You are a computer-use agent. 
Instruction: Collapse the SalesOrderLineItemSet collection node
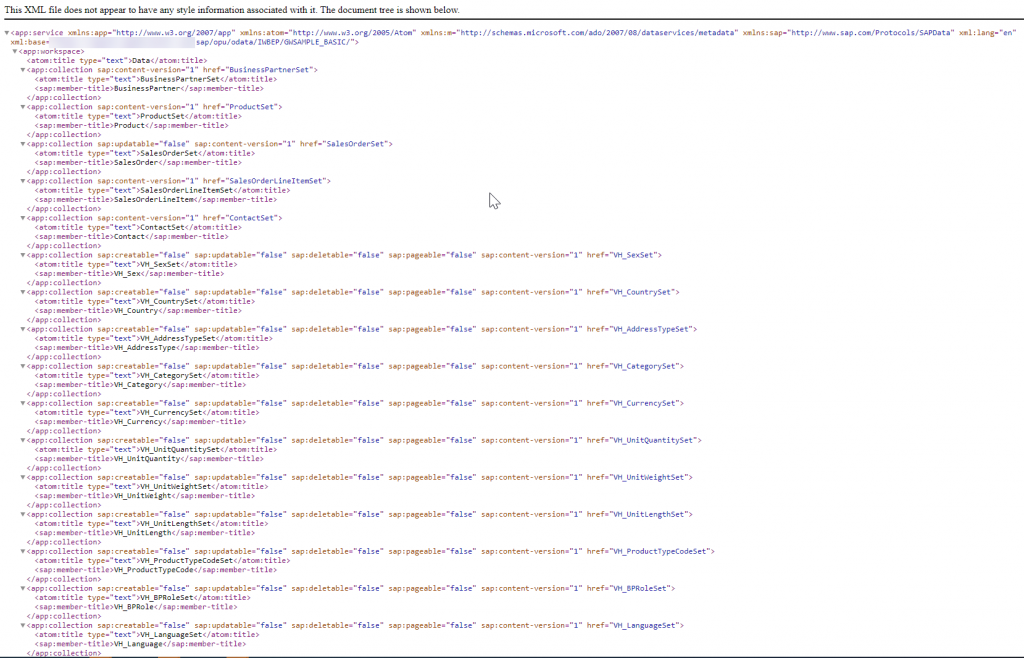tap(22, 181)
